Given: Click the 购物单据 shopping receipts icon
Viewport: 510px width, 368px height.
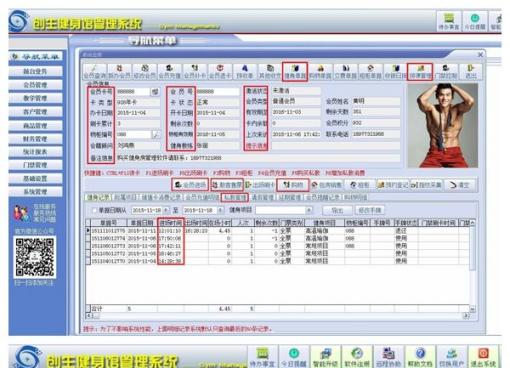Looking at the screenshot, I should (x=320, y=71).
